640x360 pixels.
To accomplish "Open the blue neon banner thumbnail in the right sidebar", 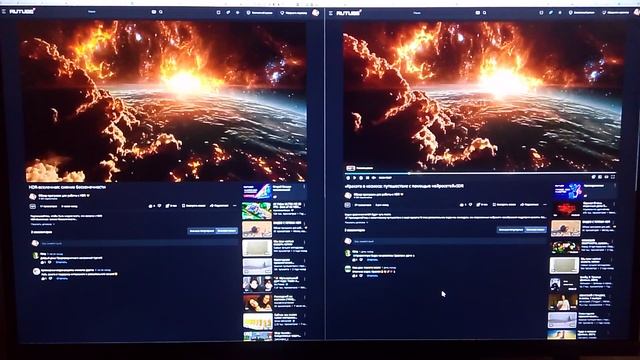I will tap(568, 191).
